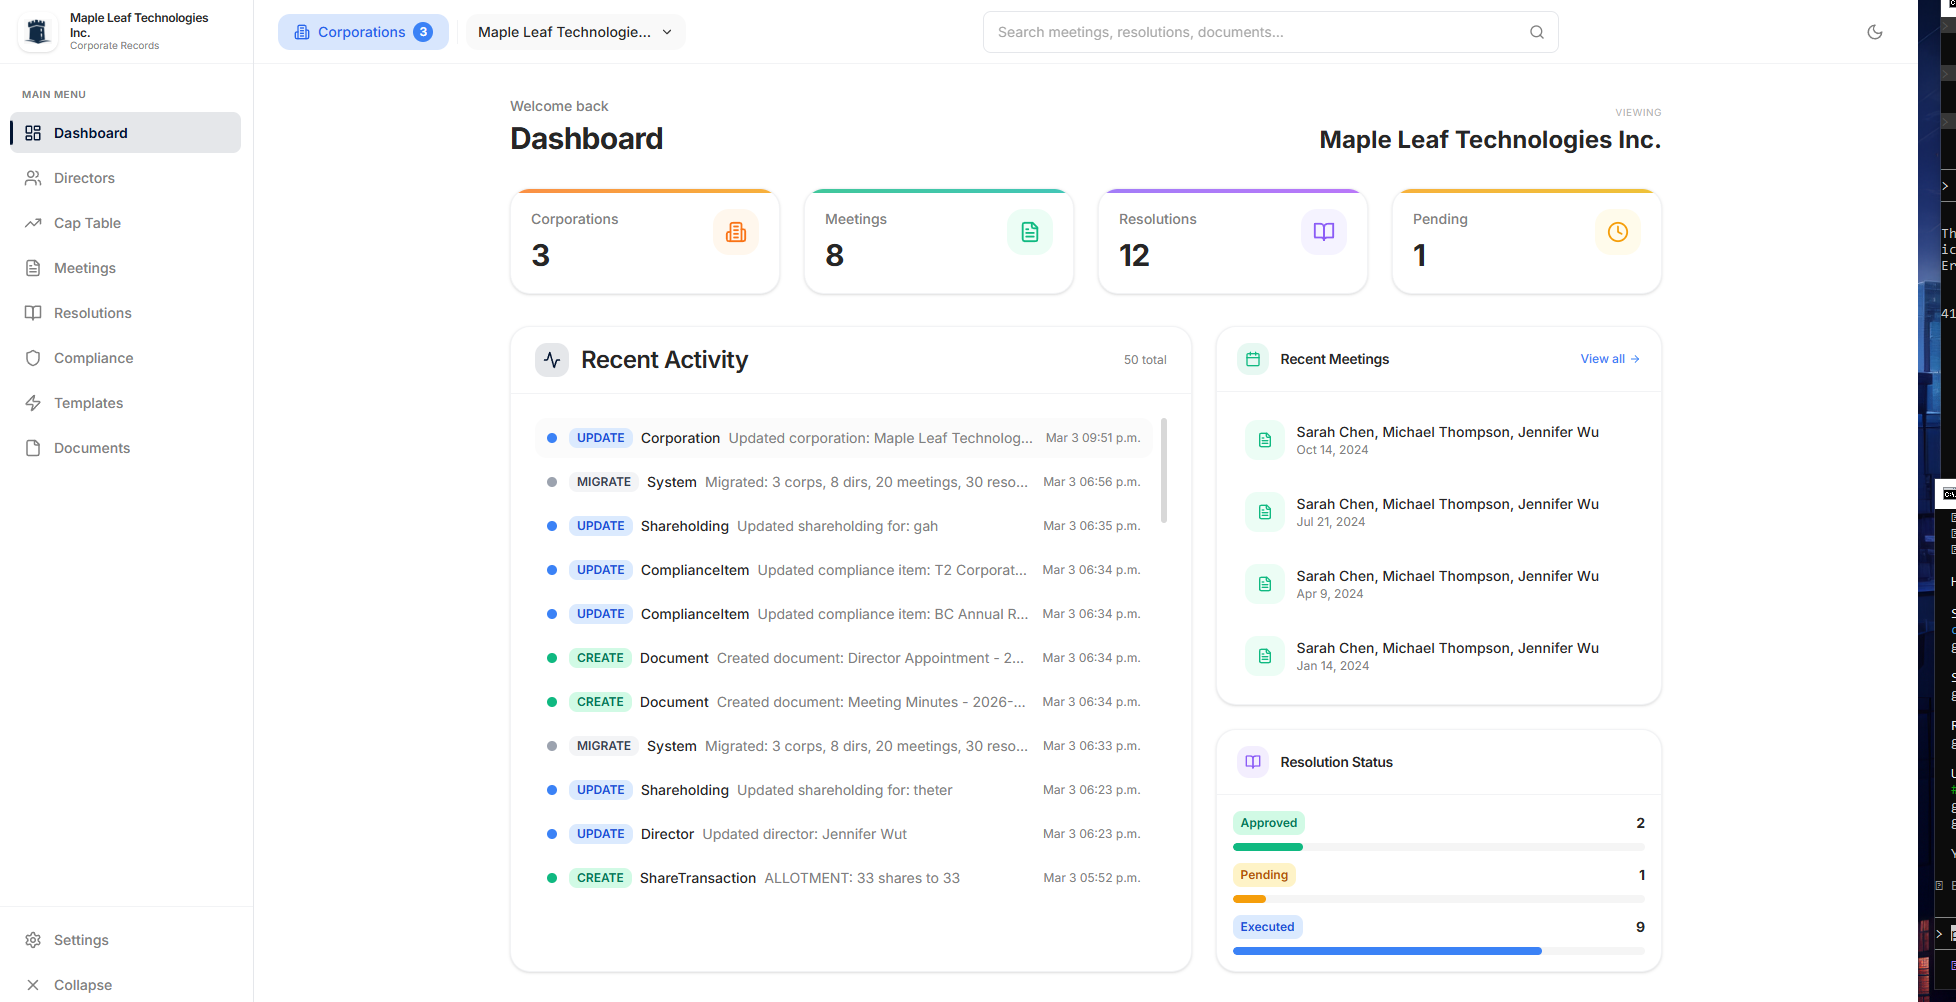Open the Resolutions stat card showing 12

point(1233,241)
